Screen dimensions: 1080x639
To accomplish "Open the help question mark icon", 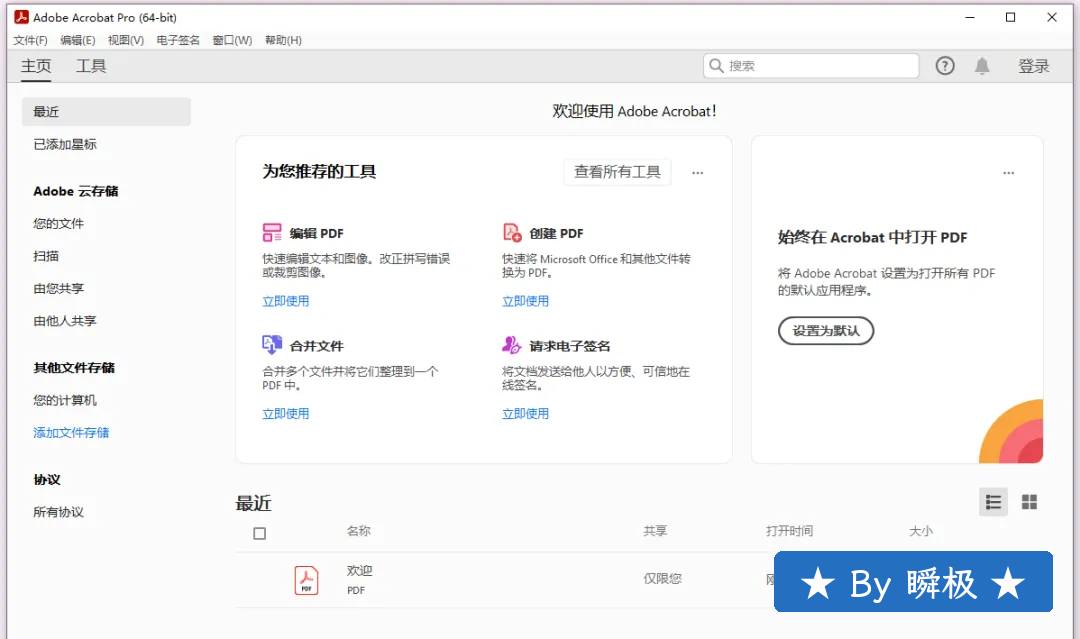I will point(945,66).
